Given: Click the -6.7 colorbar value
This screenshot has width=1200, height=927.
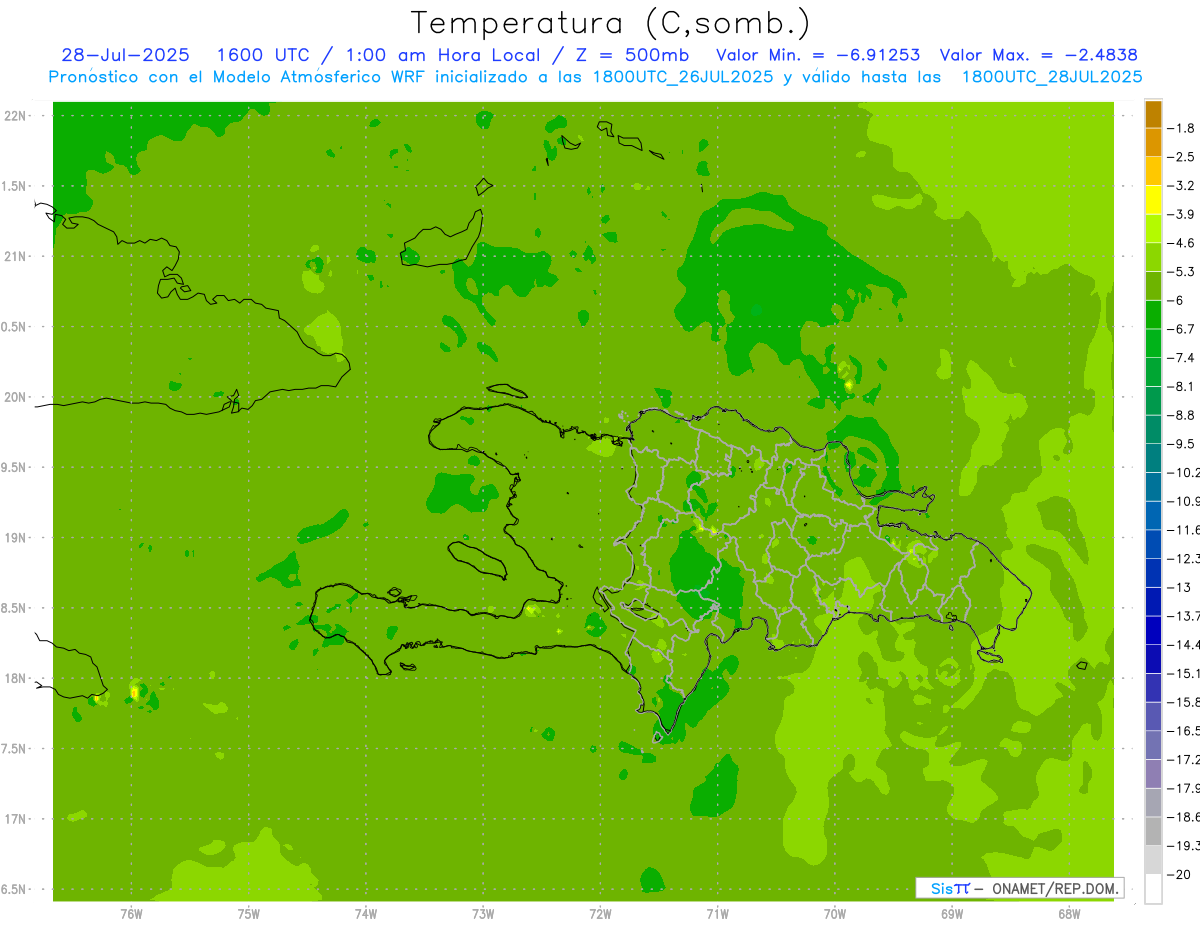Looking at the screenshot, I should click(x=1181, y=329).
